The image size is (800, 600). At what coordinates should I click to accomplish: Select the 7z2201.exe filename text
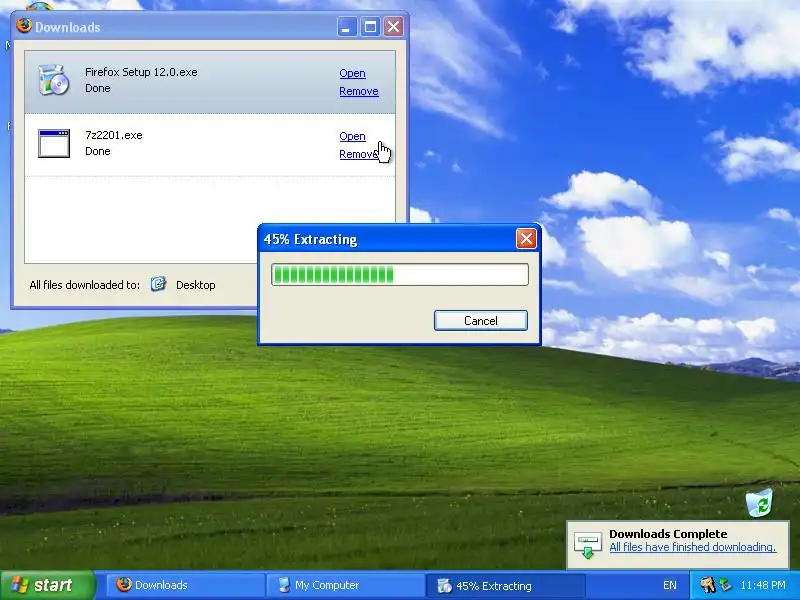pyautogui.click(x=113, y=135)
